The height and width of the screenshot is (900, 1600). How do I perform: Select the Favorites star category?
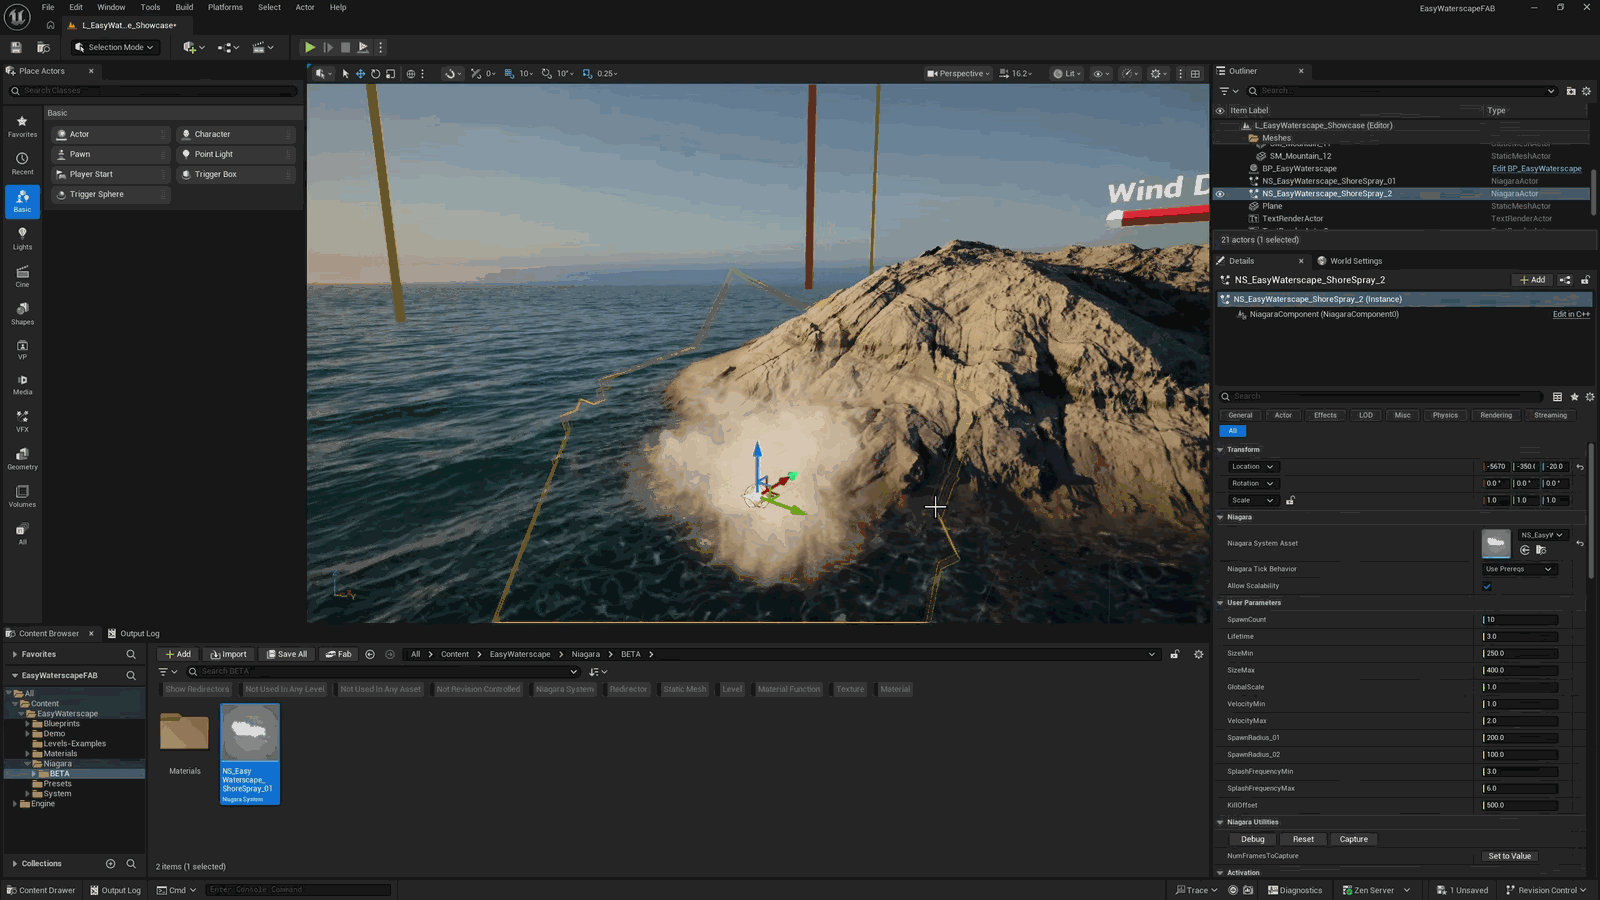(22, 126)
